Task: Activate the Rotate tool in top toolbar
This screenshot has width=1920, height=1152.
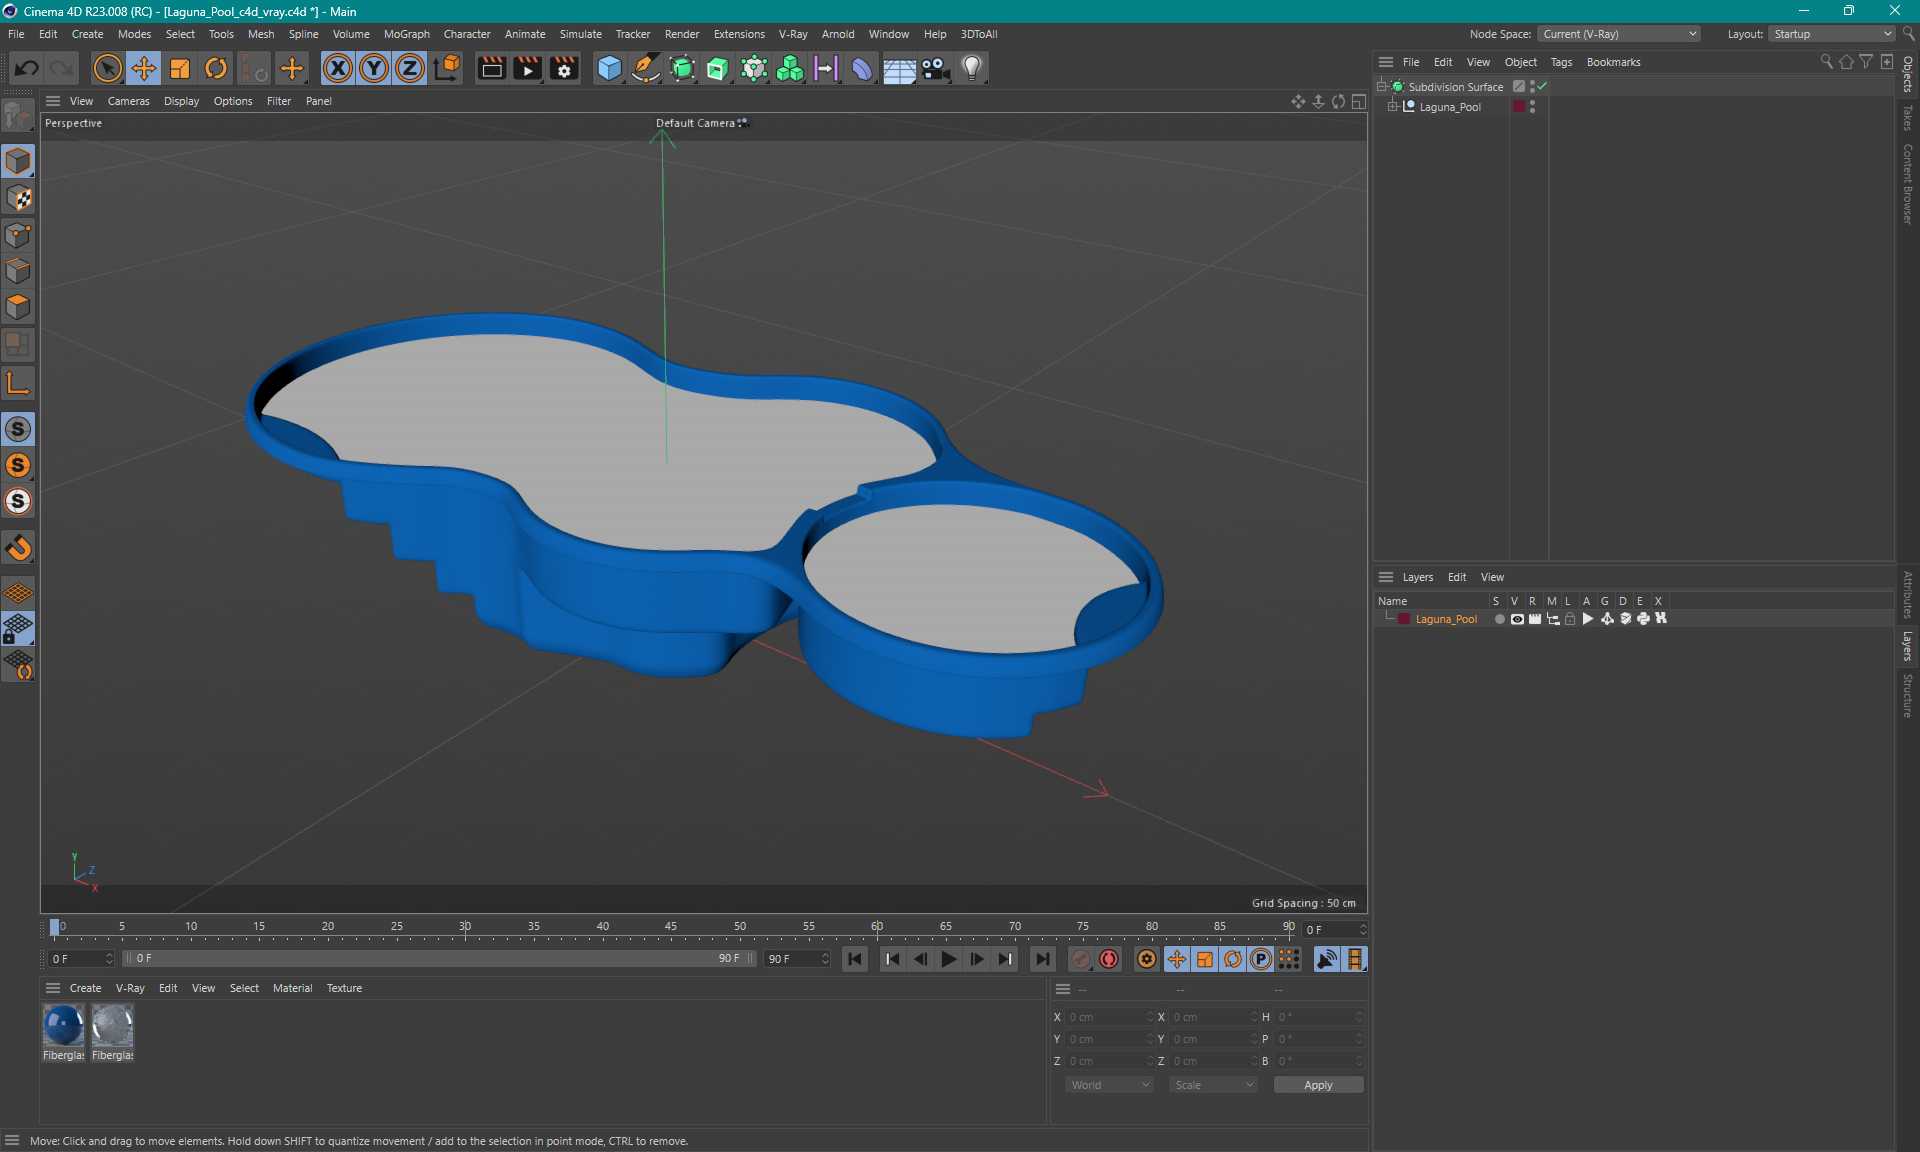Action: point(216,68)
